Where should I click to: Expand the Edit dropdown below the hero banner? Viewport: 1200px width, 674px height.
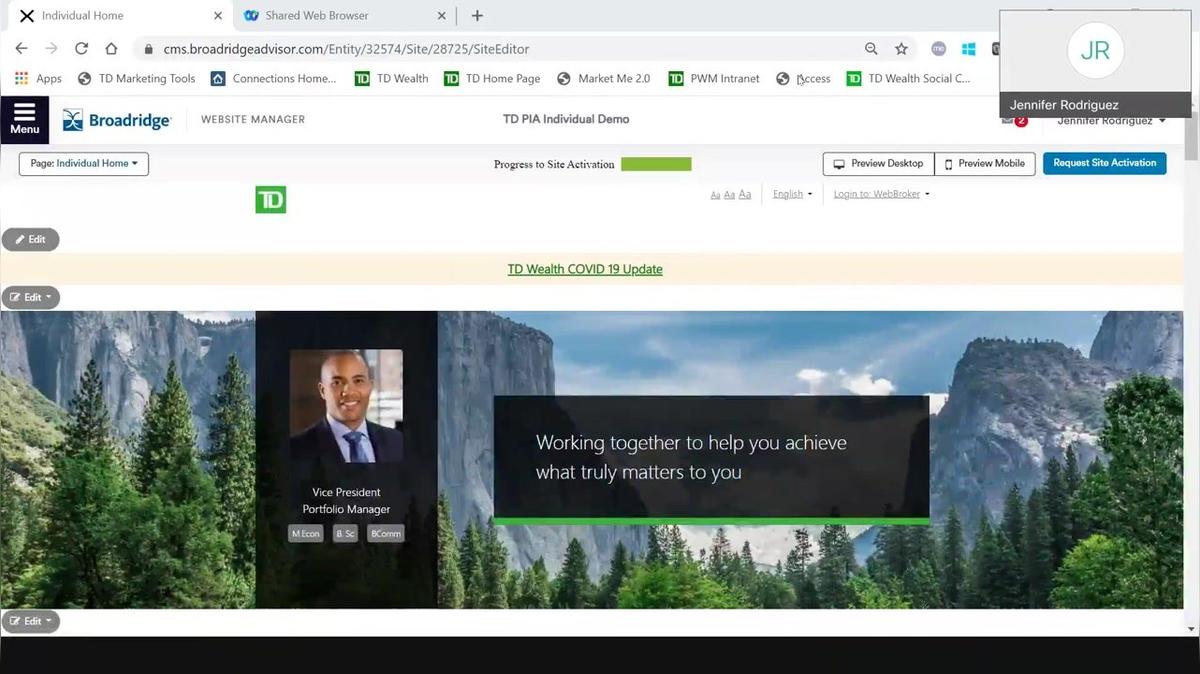coord(31,621)
